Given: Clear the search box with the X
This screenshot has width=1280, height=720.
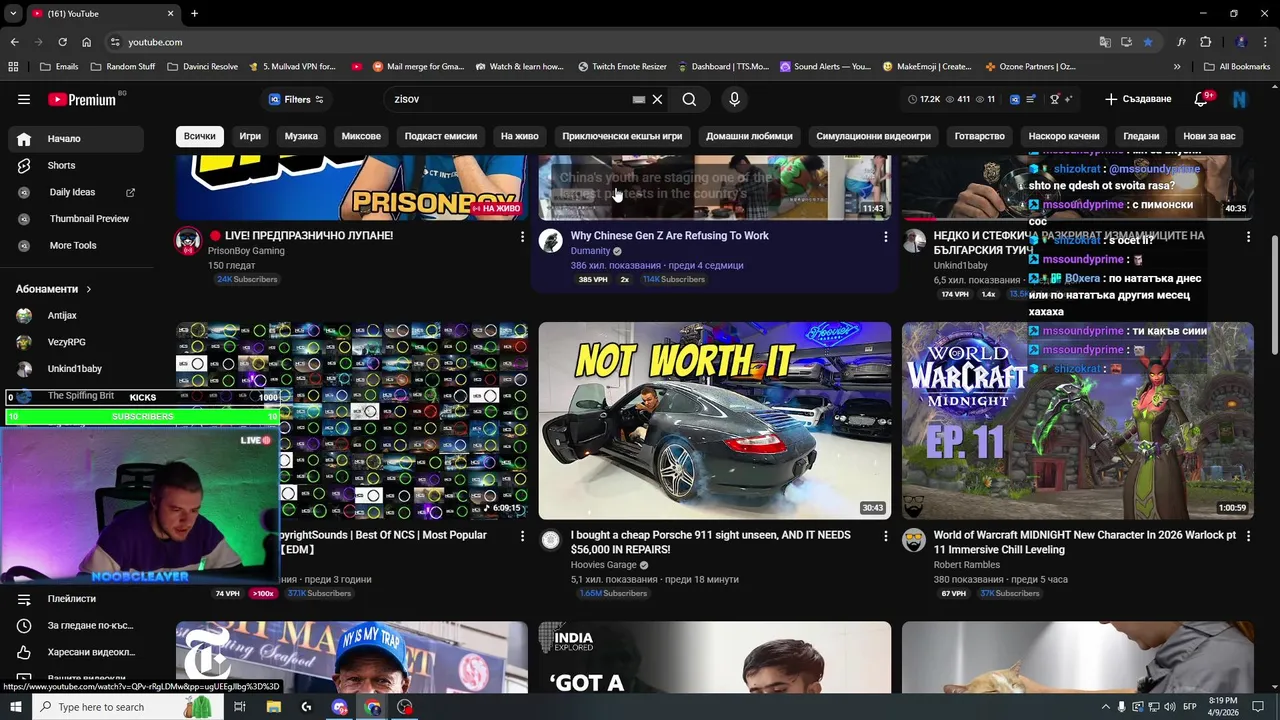Looking at the screenshot, I should 657,99.
